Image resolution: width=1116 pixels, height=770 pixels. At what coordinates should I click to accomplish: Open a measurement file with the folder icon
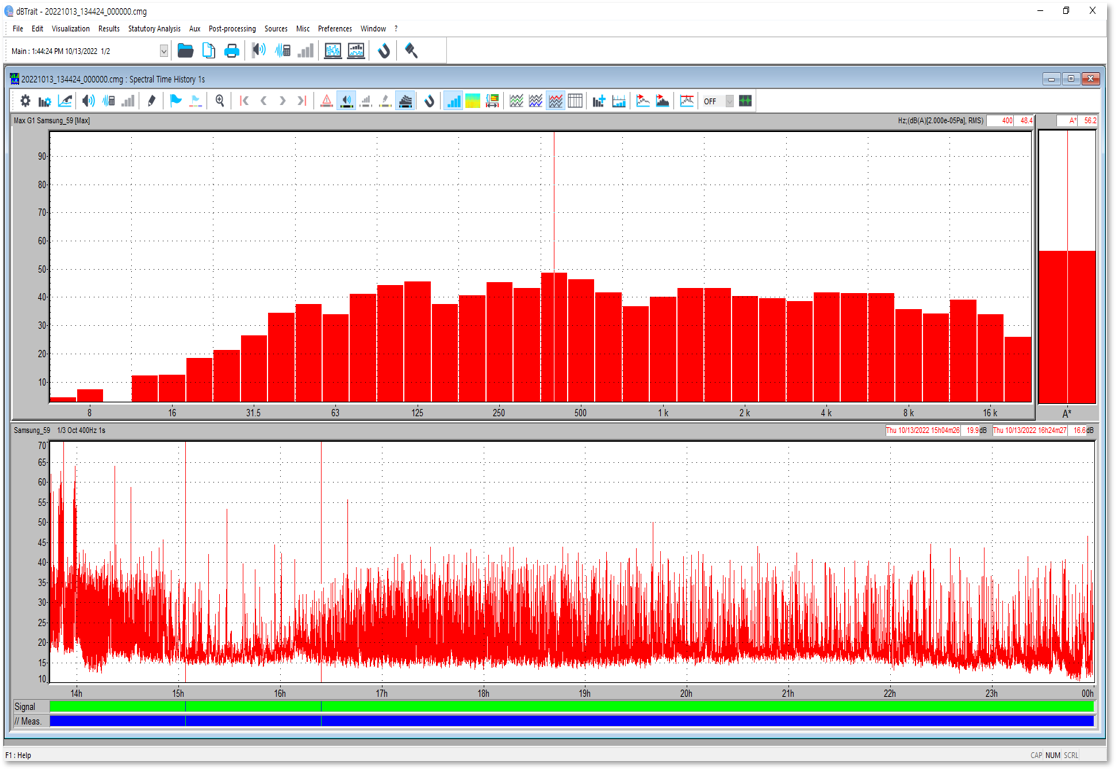click(185, 51)
